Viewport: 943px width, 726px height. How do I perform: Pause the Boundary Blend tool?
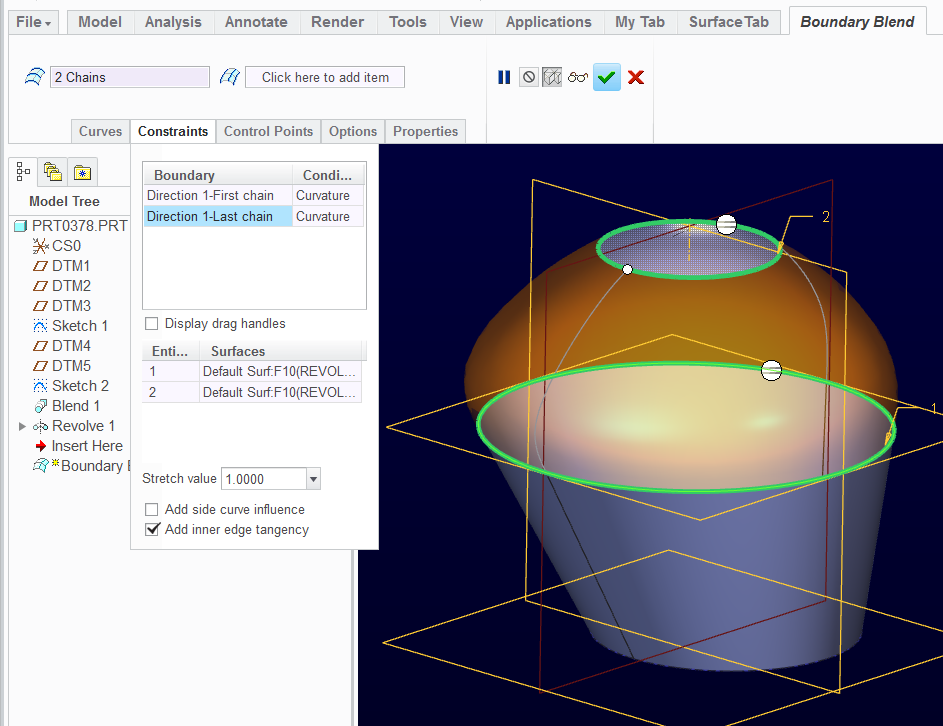[x=504, y=78]
